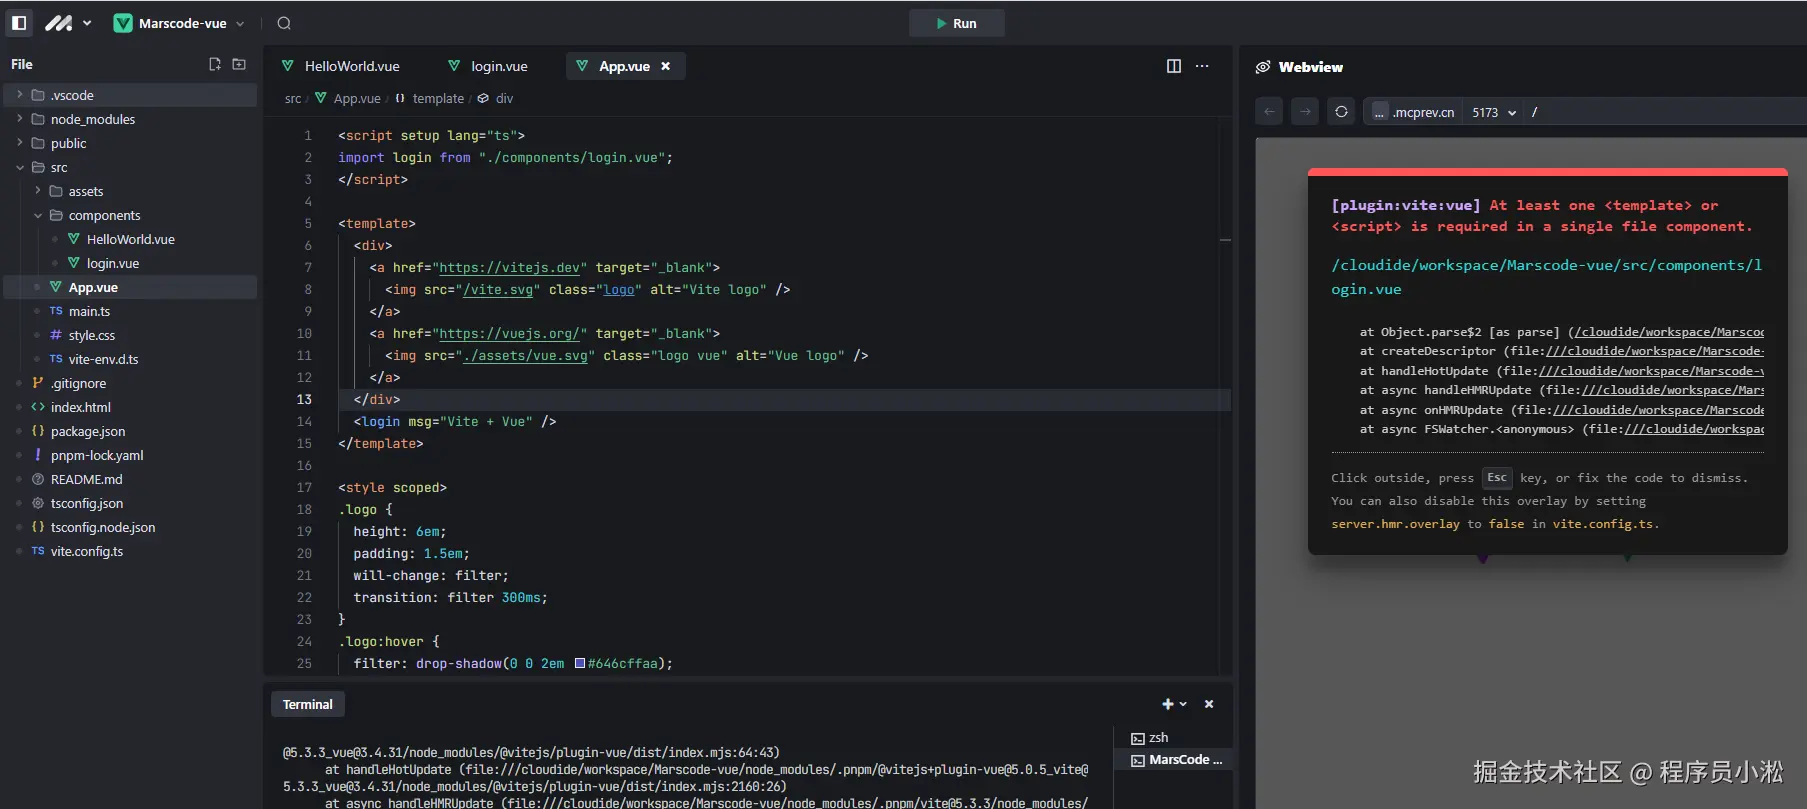The width and height of the screenshot is (1807, 809).
Task: Expand the .vscode folder
Action: tap(130, 95)
